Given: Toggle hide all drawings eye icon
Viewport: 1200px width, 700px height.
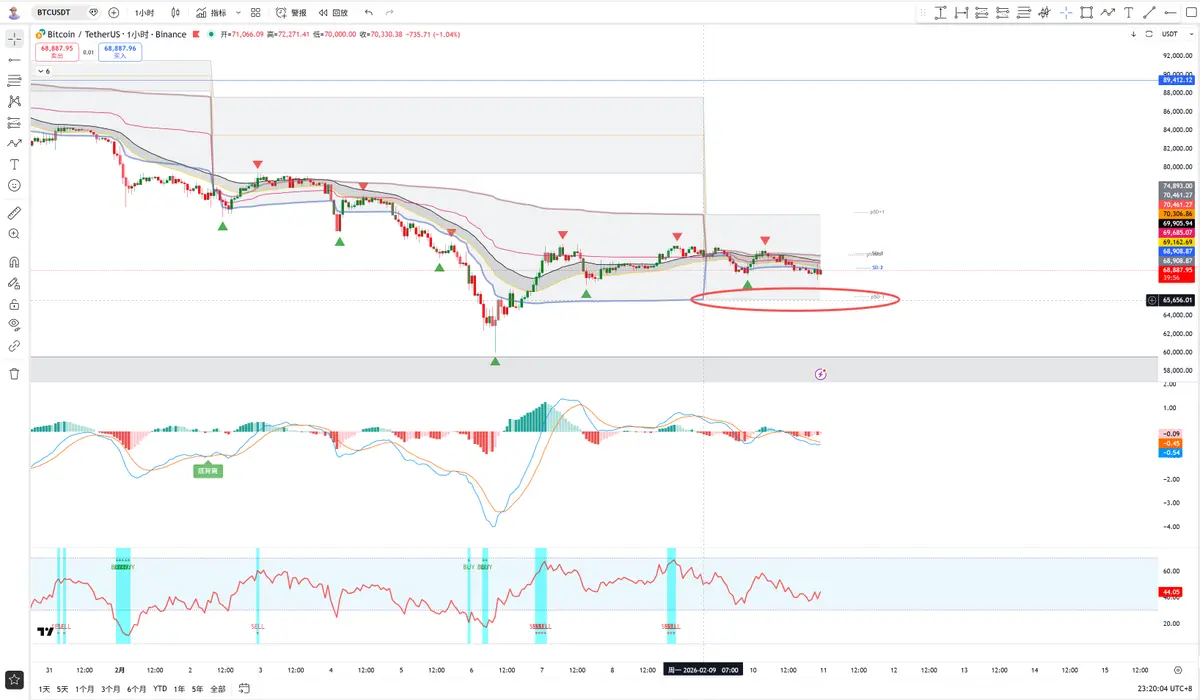Looking at the screenshot, I should tap(14, 324).
